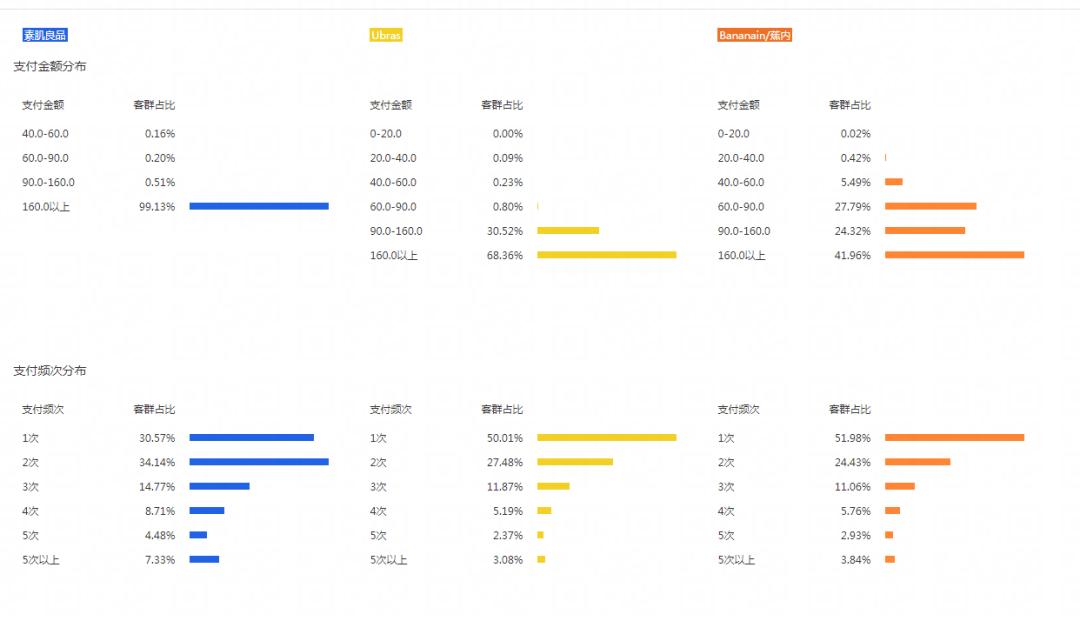
Task: Click 素肌良品's 7.33% bar for 5次以上
Action: (204, 560)
